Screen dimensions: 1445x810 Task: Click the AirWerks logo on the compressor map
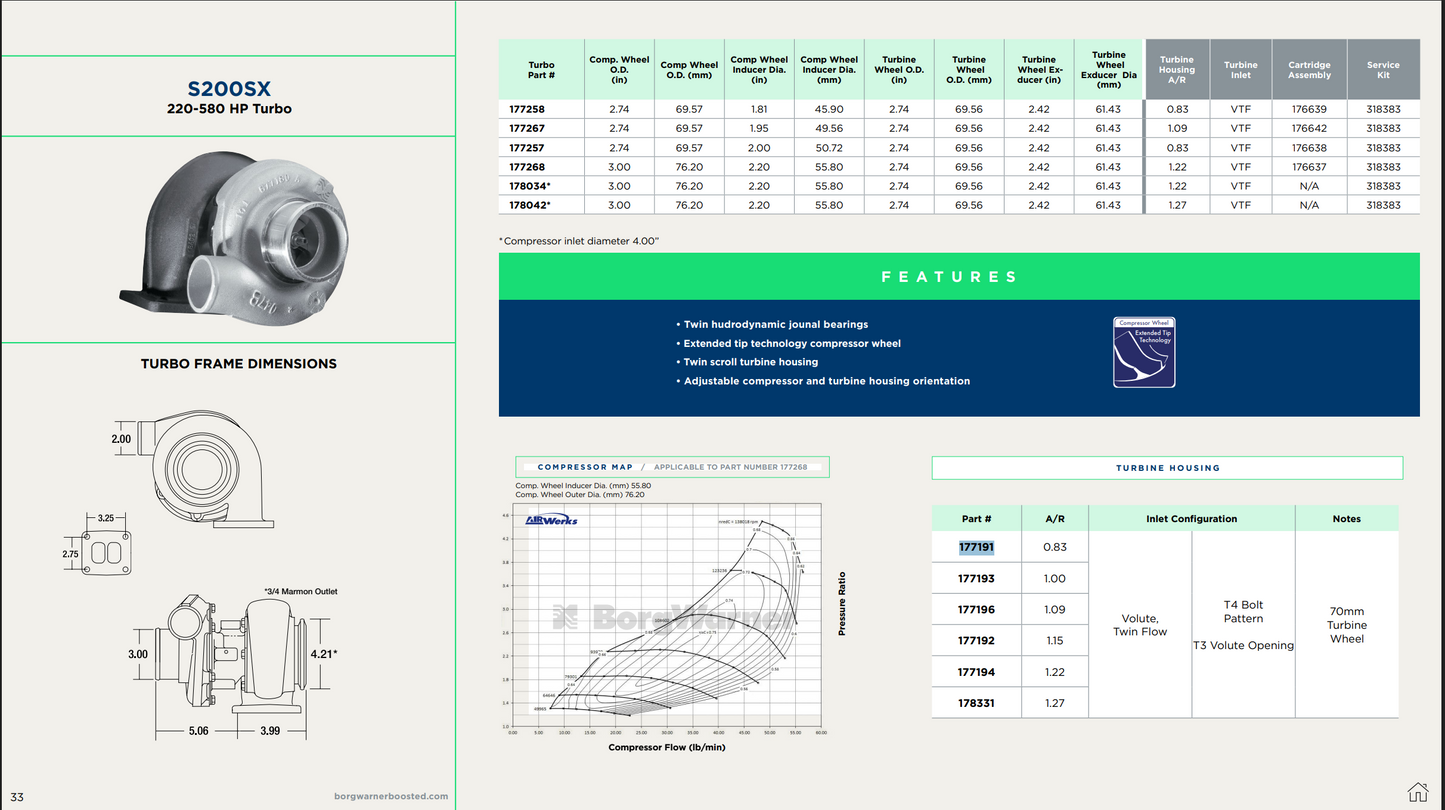click(552, 520)
